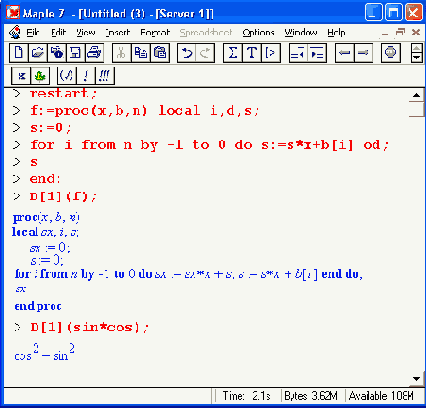Click the scrollbar up arrow
This screenshot has width=426, height=408.
pyautogui.click(x=416, y=95)
